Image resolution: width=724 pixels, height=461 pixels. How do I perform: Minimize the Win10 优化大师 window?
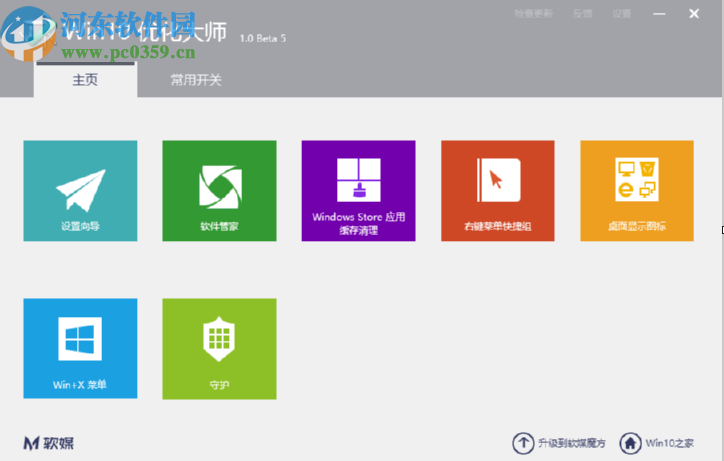pyautogui.click(x=659, y=14)
